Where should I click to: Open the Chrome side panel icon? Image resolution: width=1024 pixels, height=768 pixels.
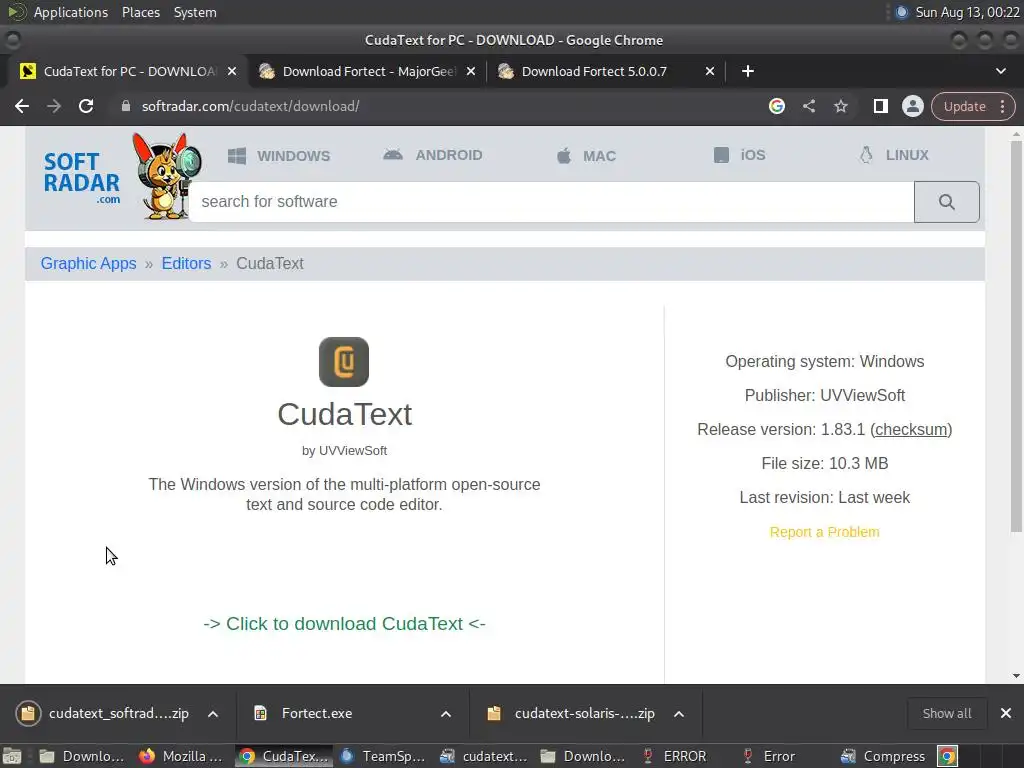[x=880, y=106]
